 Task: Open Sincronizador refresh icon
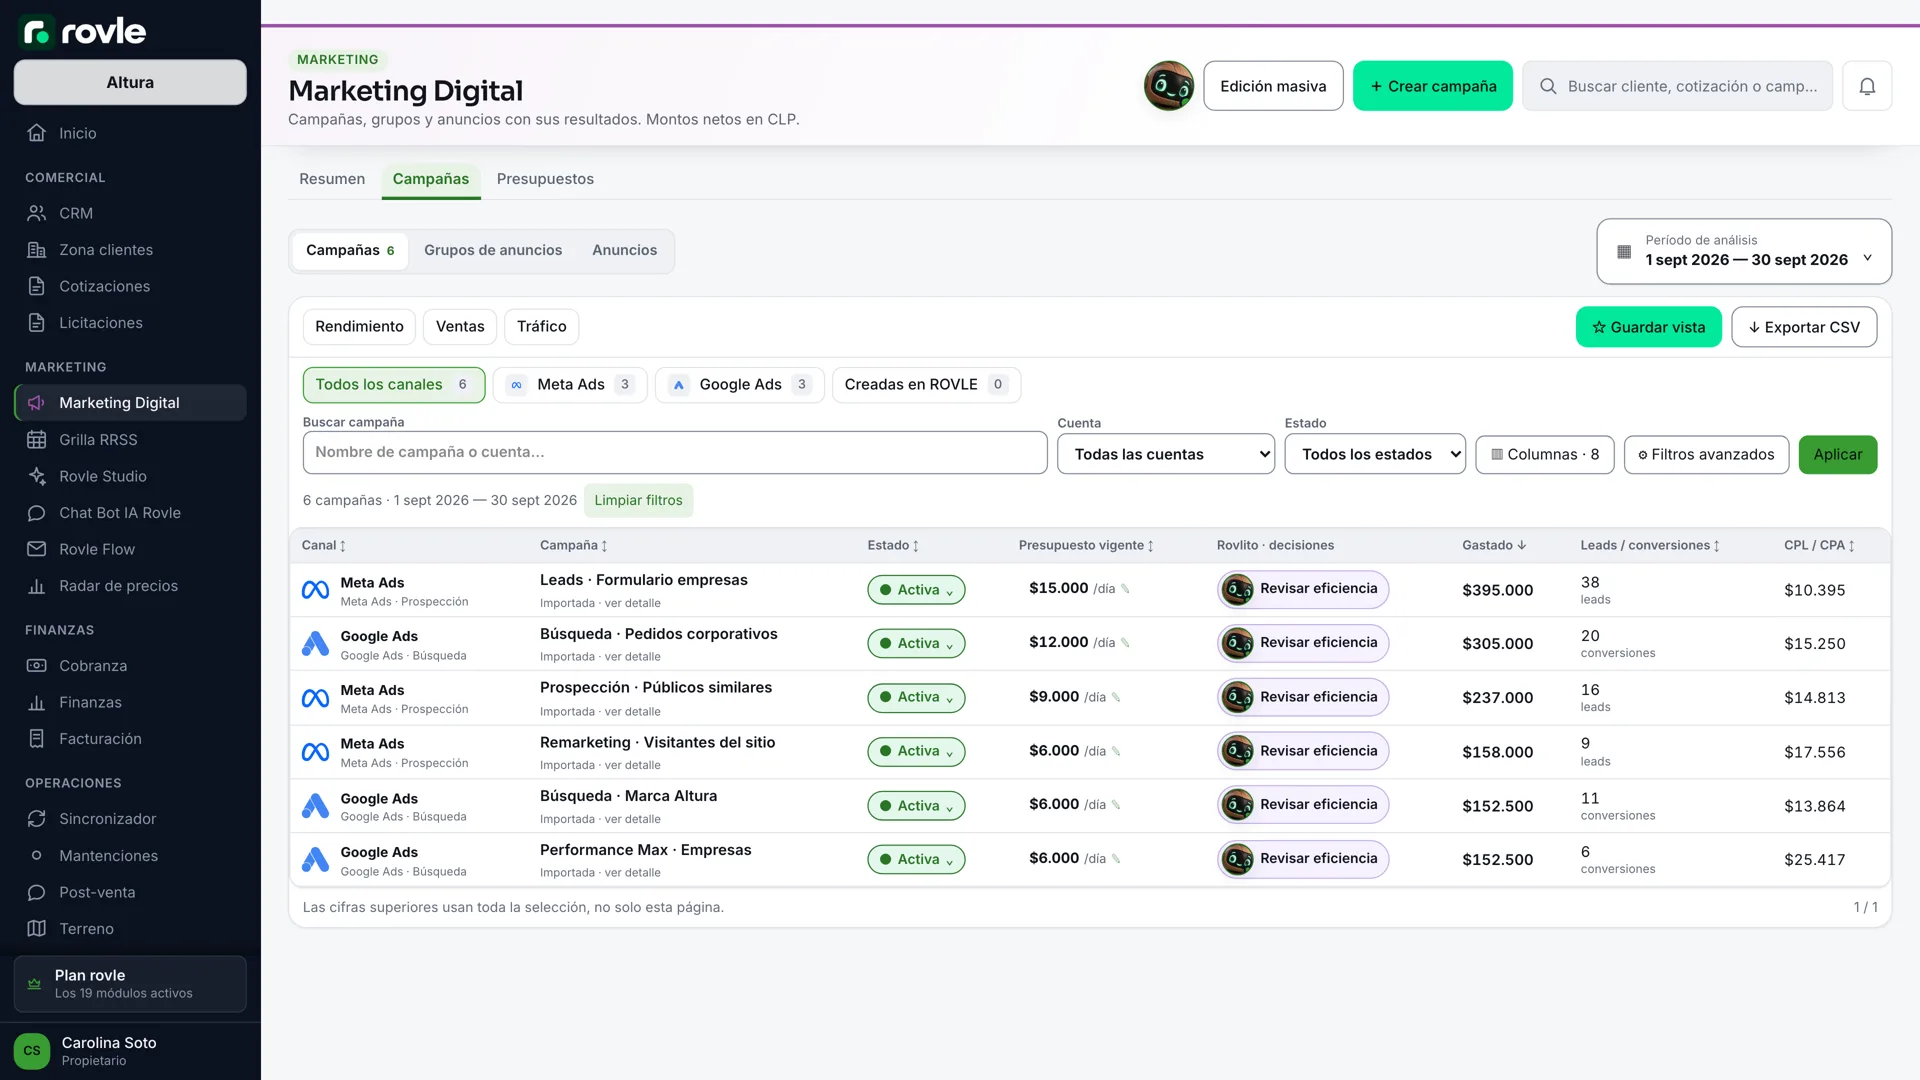tap(37, 819)
